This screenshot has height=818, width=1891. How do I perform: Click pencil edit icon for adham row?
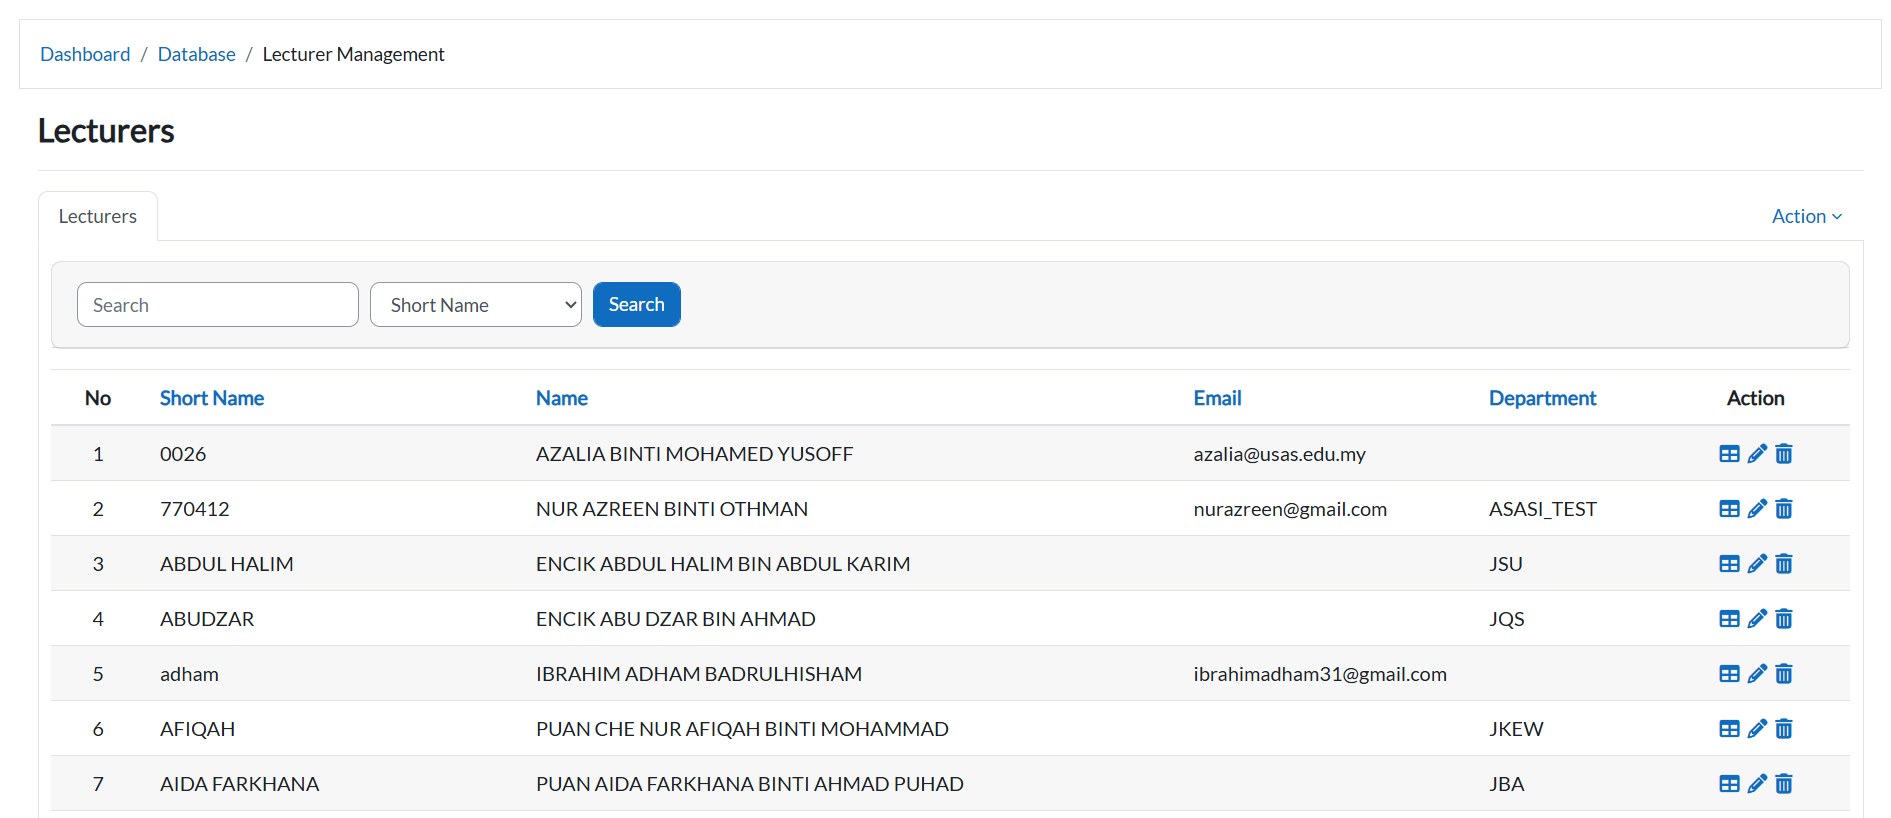[1757, 674]
